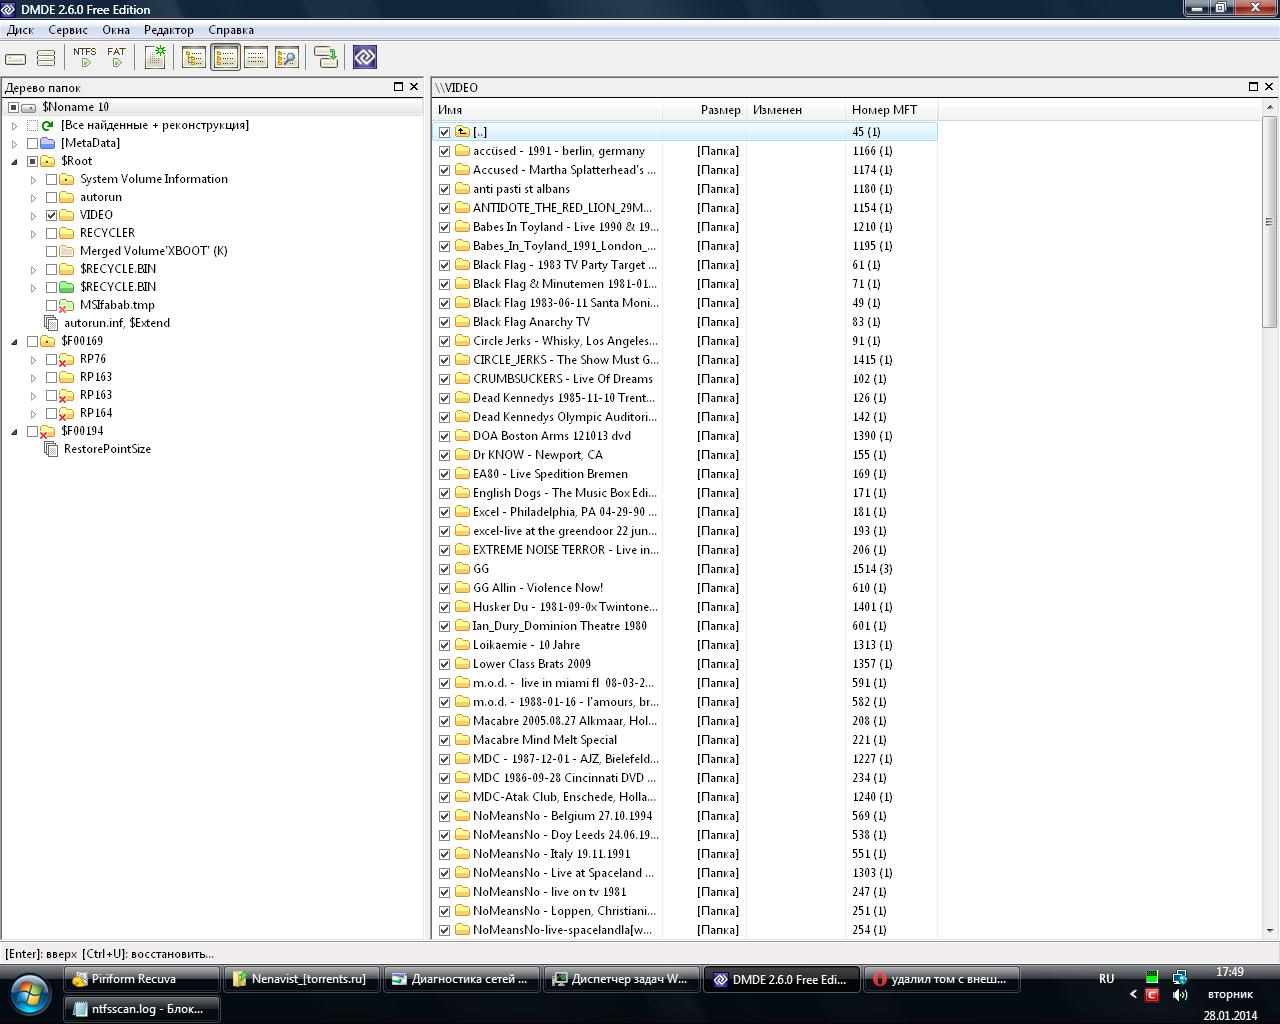Check the System Volume Information checkbox
The height and width of the screenshot is (1024, 1280).
(x=52, y=179)
